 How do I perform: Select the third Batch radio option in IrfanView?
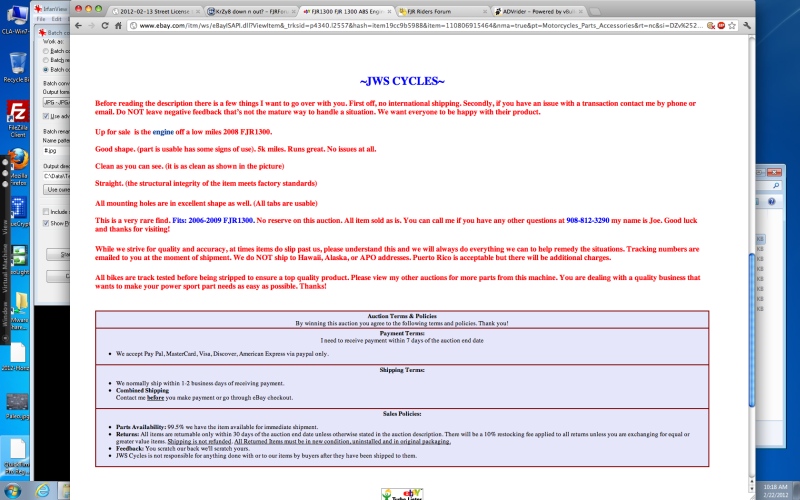click(46, 69)
